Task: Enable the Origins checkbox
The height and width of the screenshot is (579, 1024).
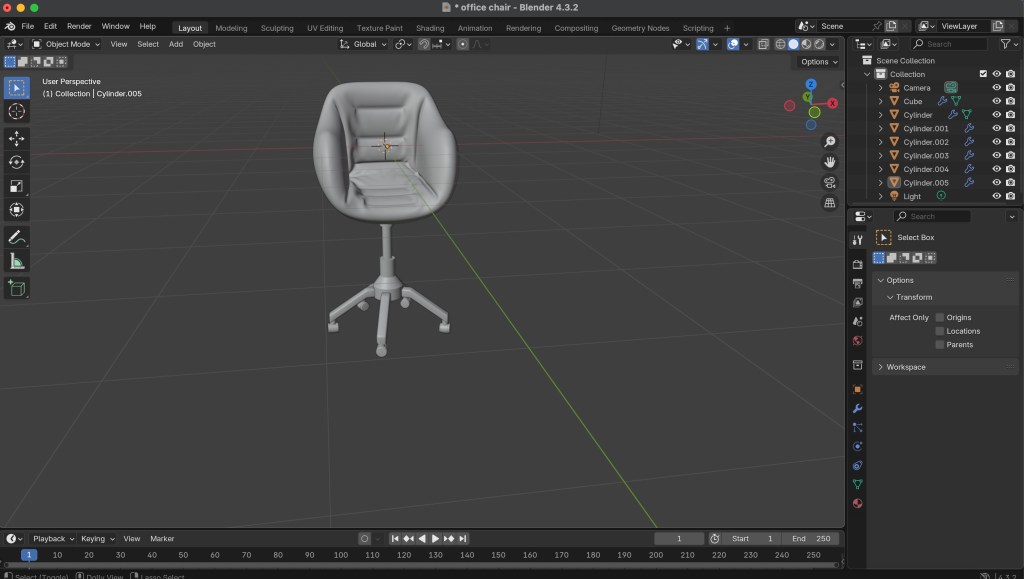Action: click(x=940, y=317)
